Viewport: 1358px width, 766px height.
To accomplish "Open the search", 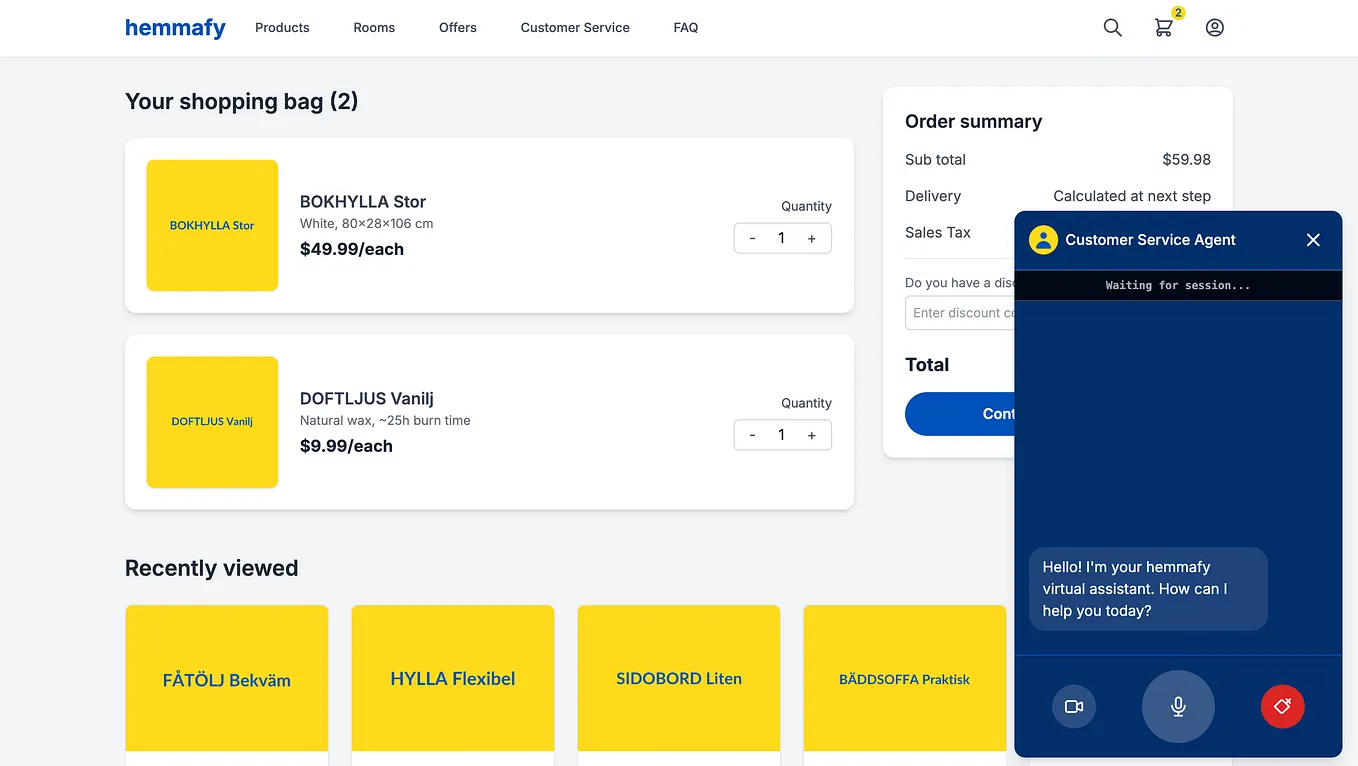I will [x=1112, y=27].
